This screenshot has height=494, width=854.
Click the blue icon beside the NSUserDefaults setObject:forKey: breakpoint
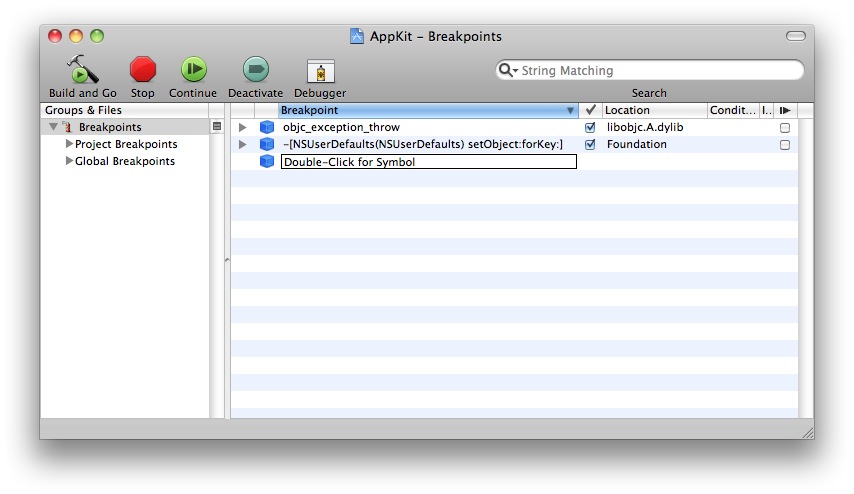(267, 144)
